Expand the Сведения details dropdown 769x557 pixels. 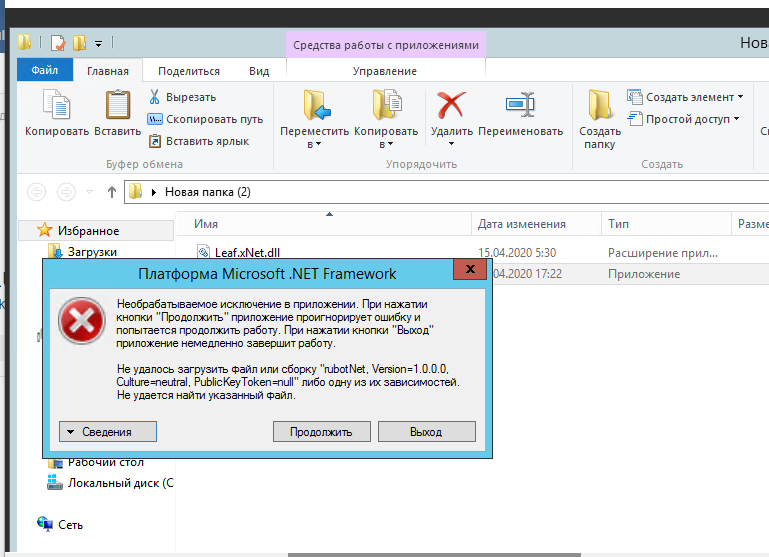point(109,432)
